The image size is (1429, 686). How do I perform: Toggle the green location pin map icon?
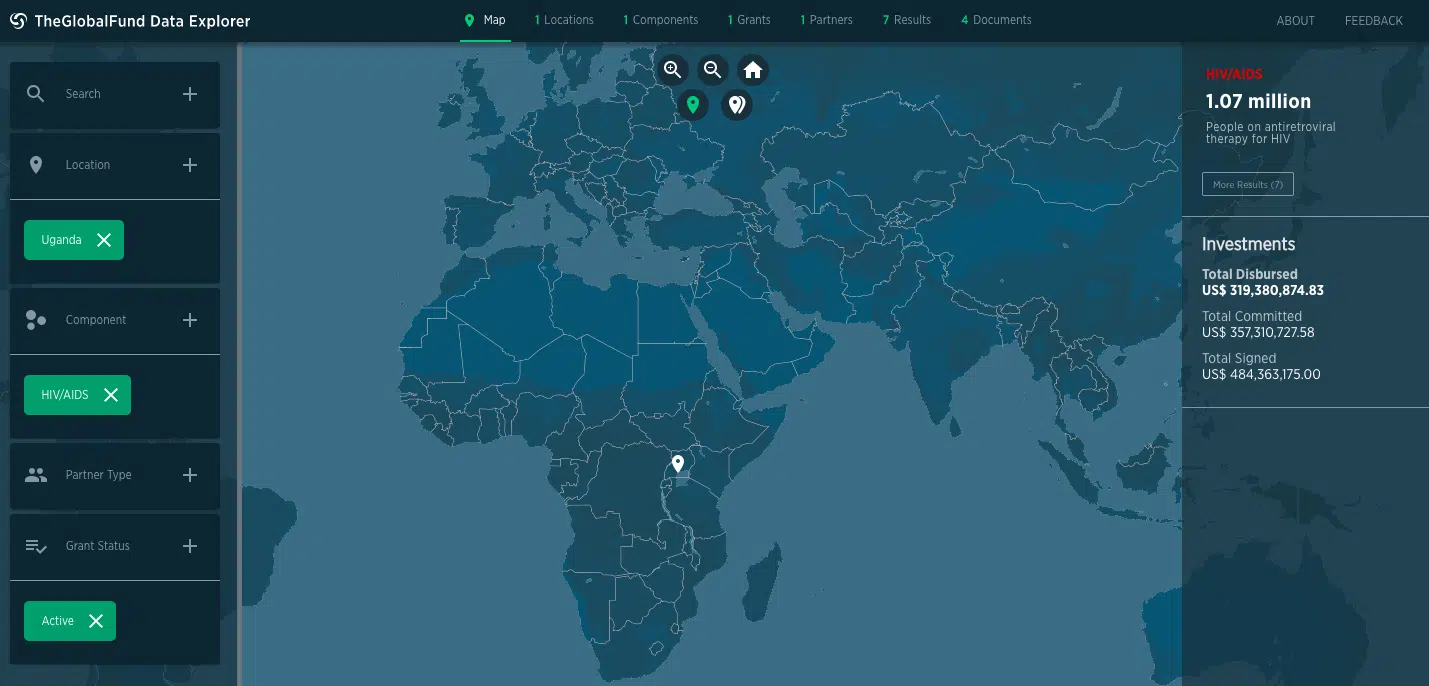(693, 104)
